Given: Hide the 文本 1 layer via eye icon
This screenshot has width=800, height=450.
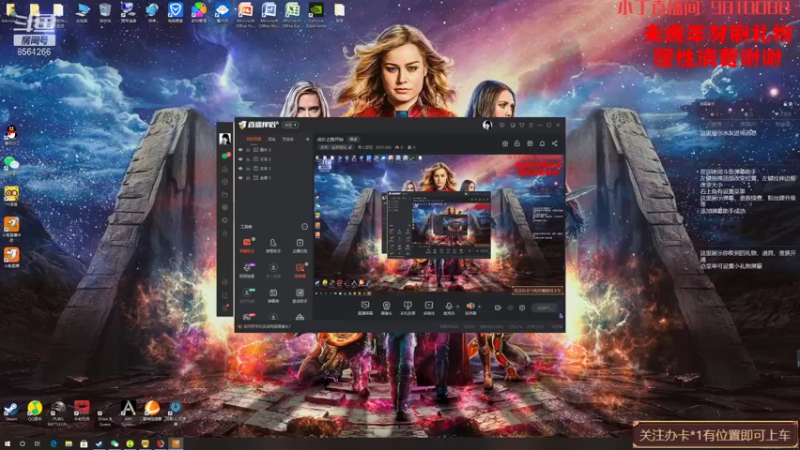Looking at the screenshot, I should [x=240, y=168].
